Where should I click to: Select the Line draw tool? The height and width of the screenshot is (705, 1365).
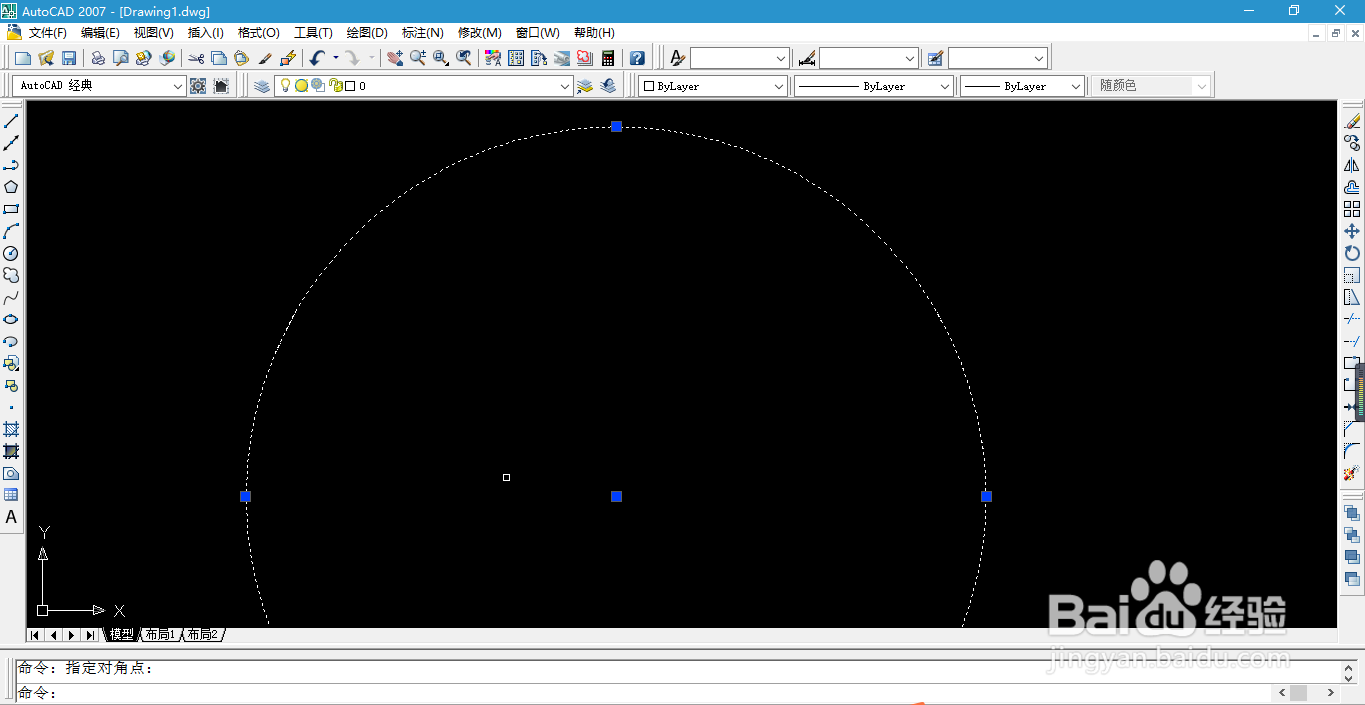click(11, 121)
